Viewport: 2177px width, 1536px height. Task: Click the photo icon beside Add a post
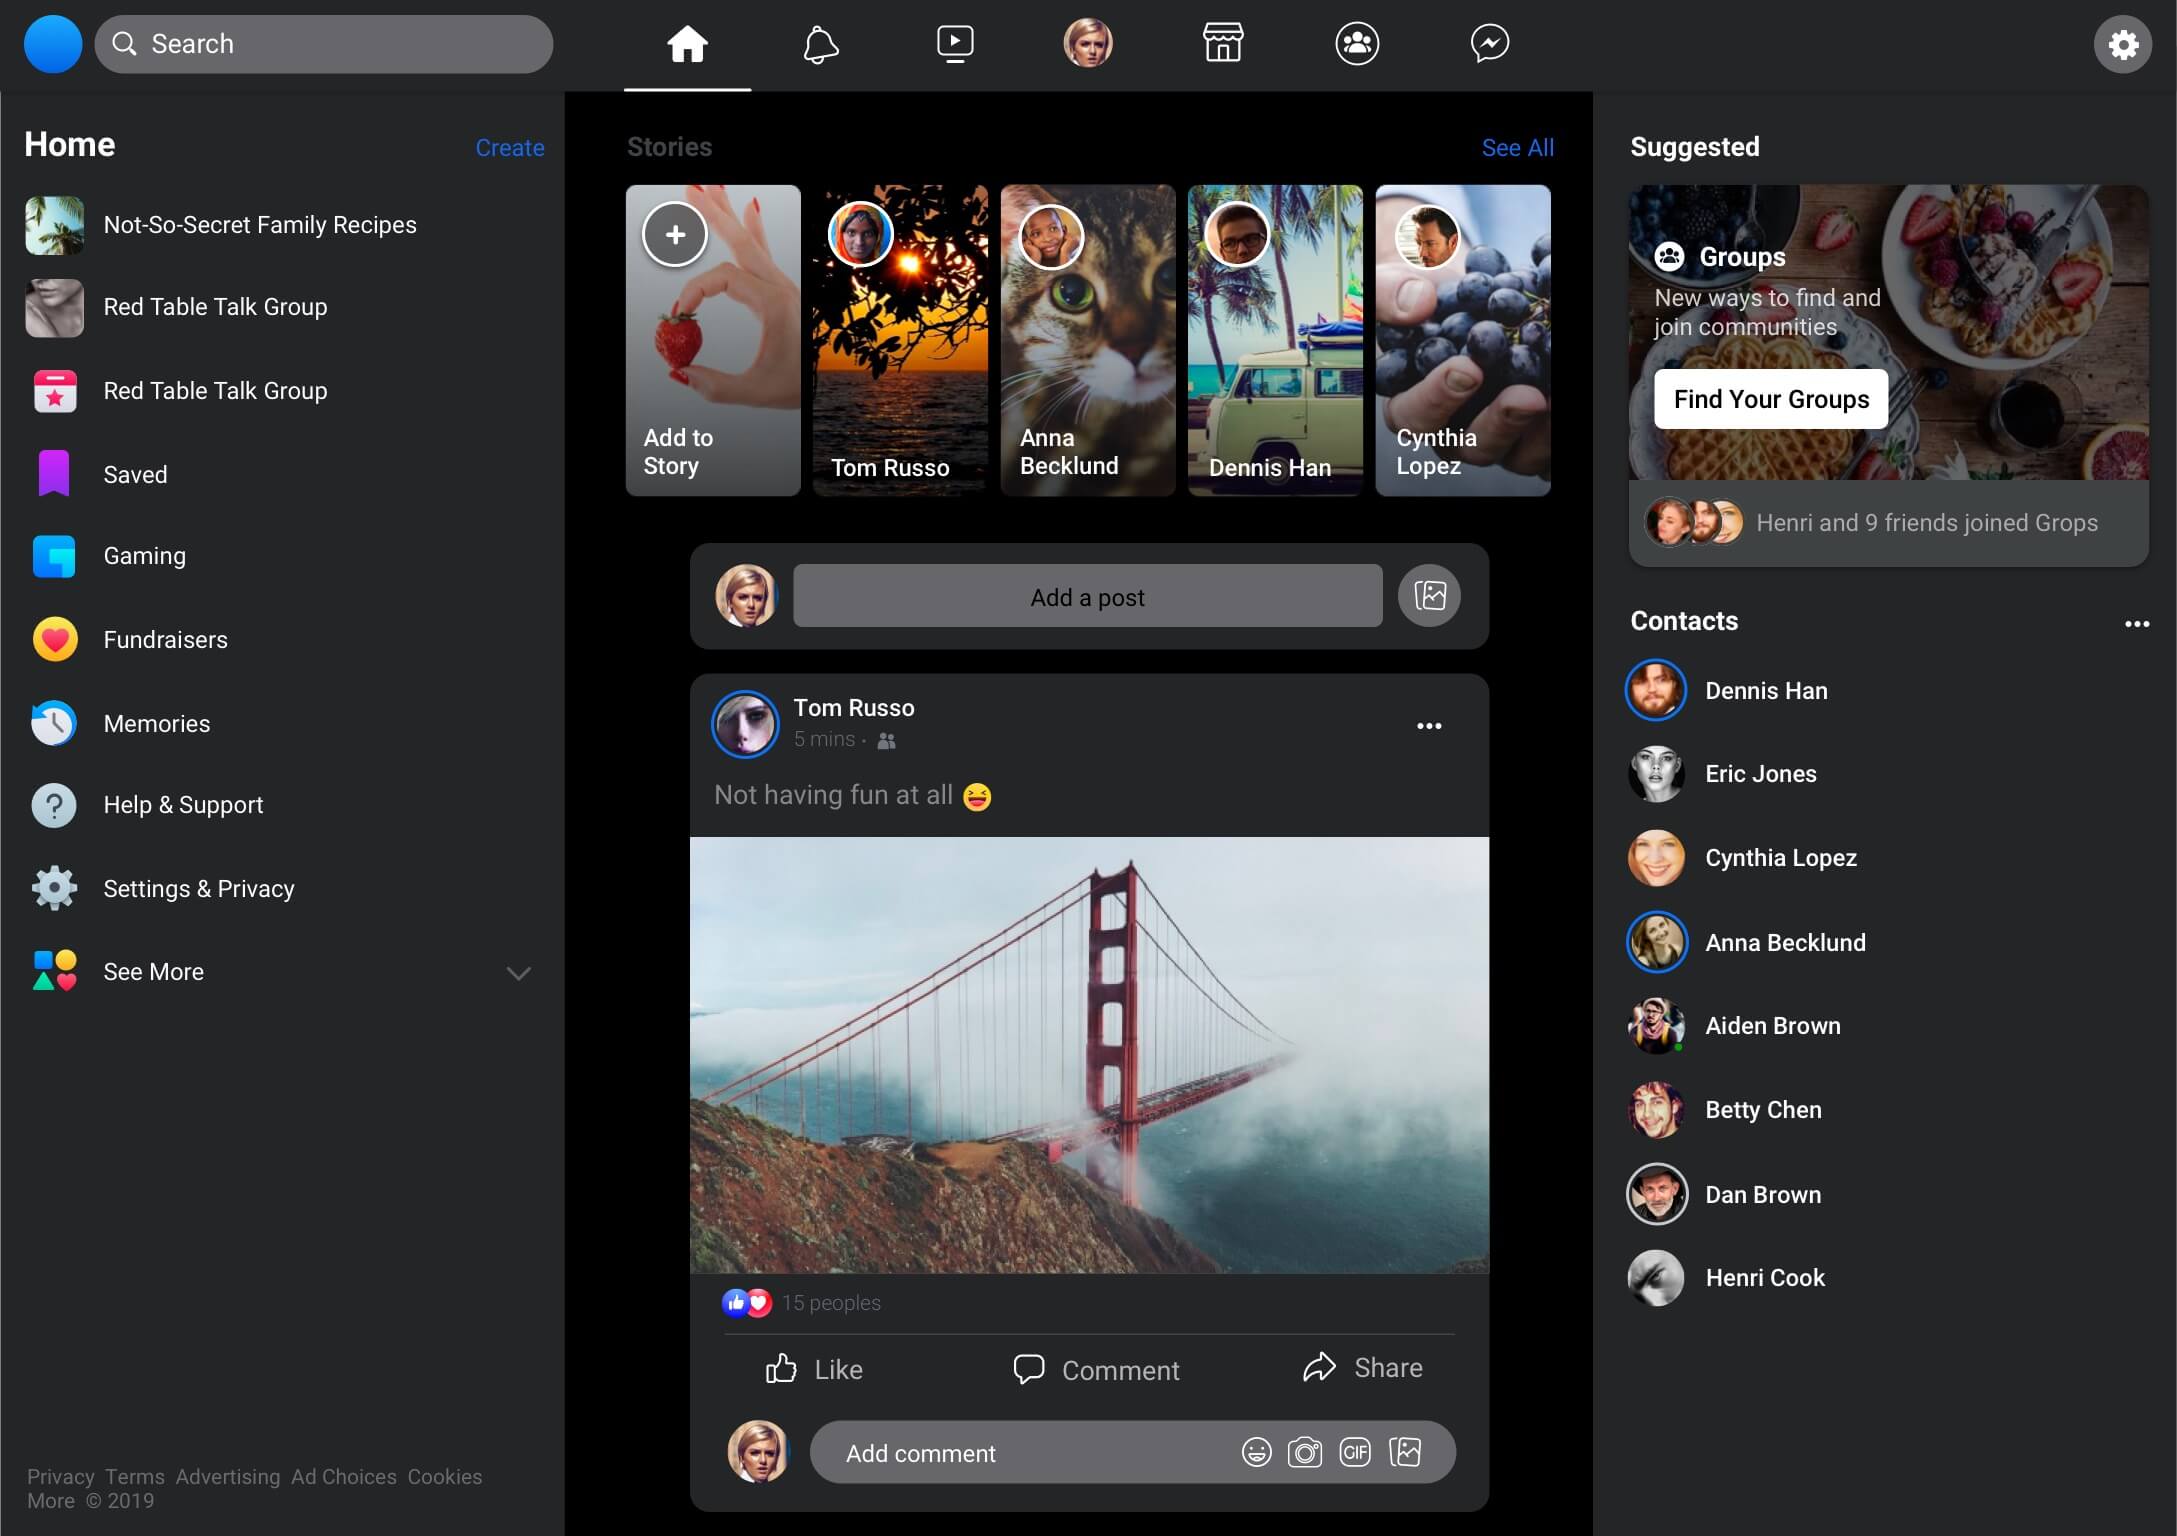click(x=1429, y=596)
